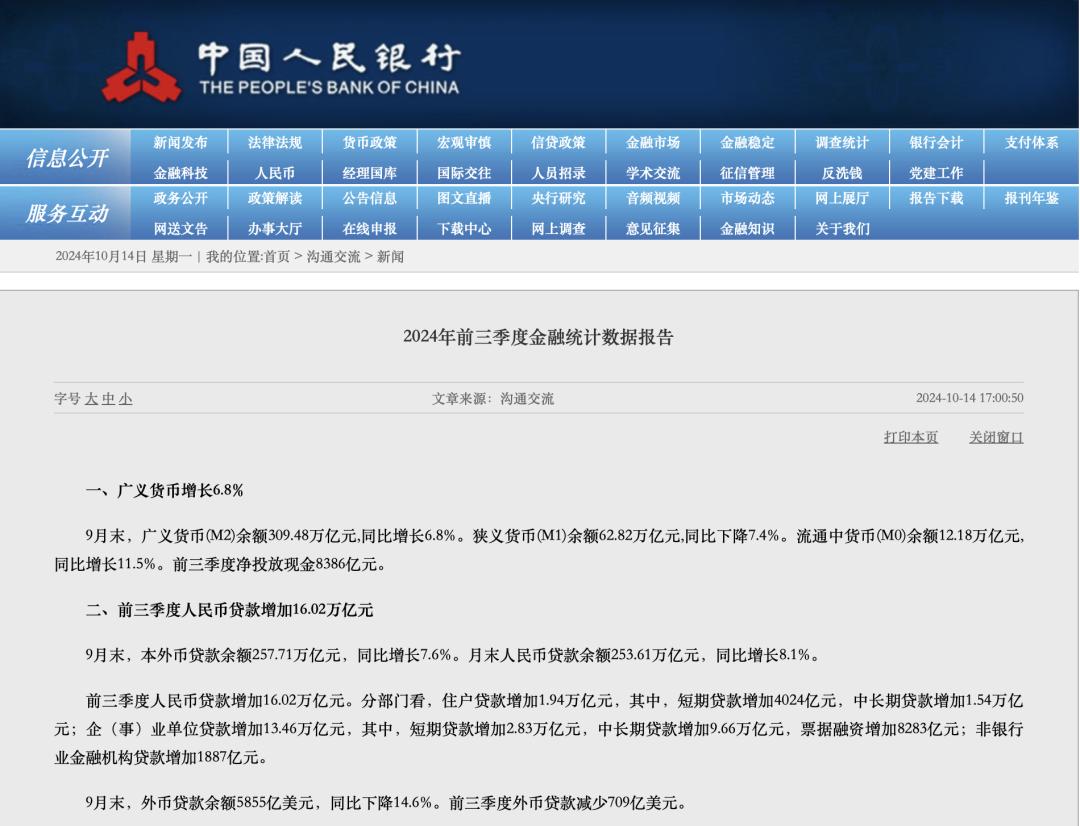1080x826 pixels.
Task: Open 政务公开 navigation item
Action: pos(180,198)
